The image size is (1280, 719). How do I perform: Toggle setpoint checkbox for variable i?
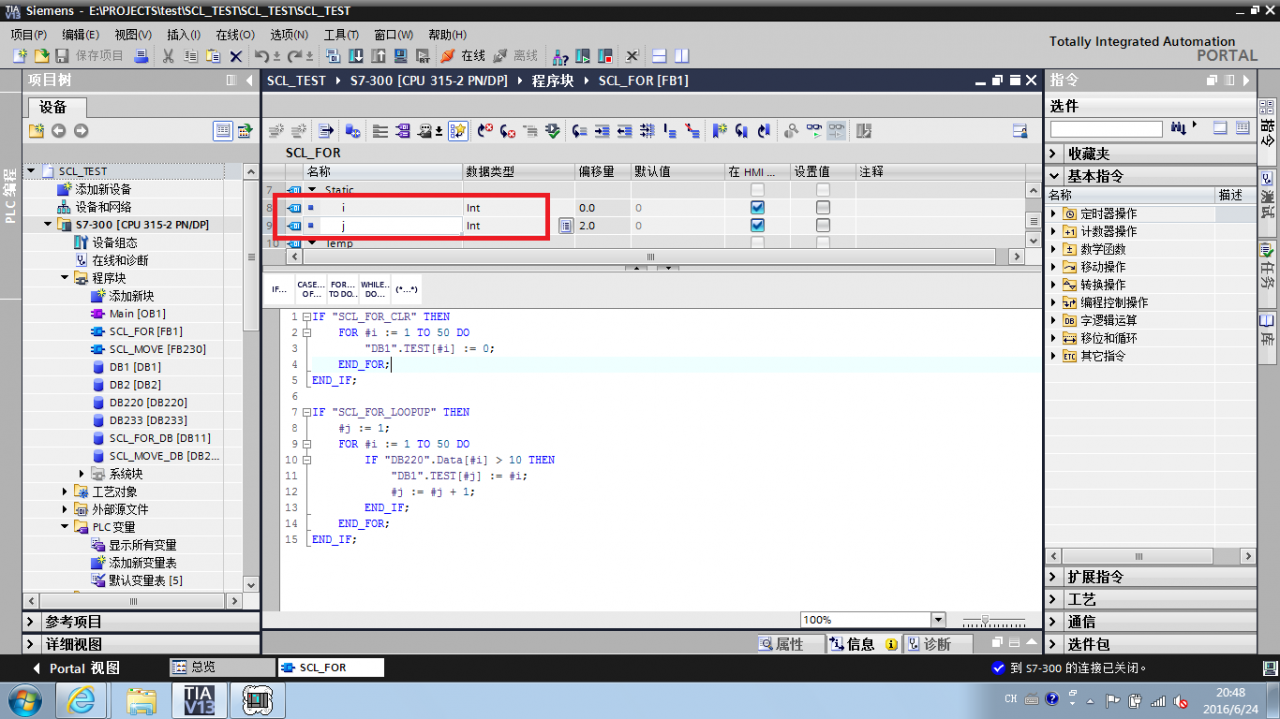[823, 208]
